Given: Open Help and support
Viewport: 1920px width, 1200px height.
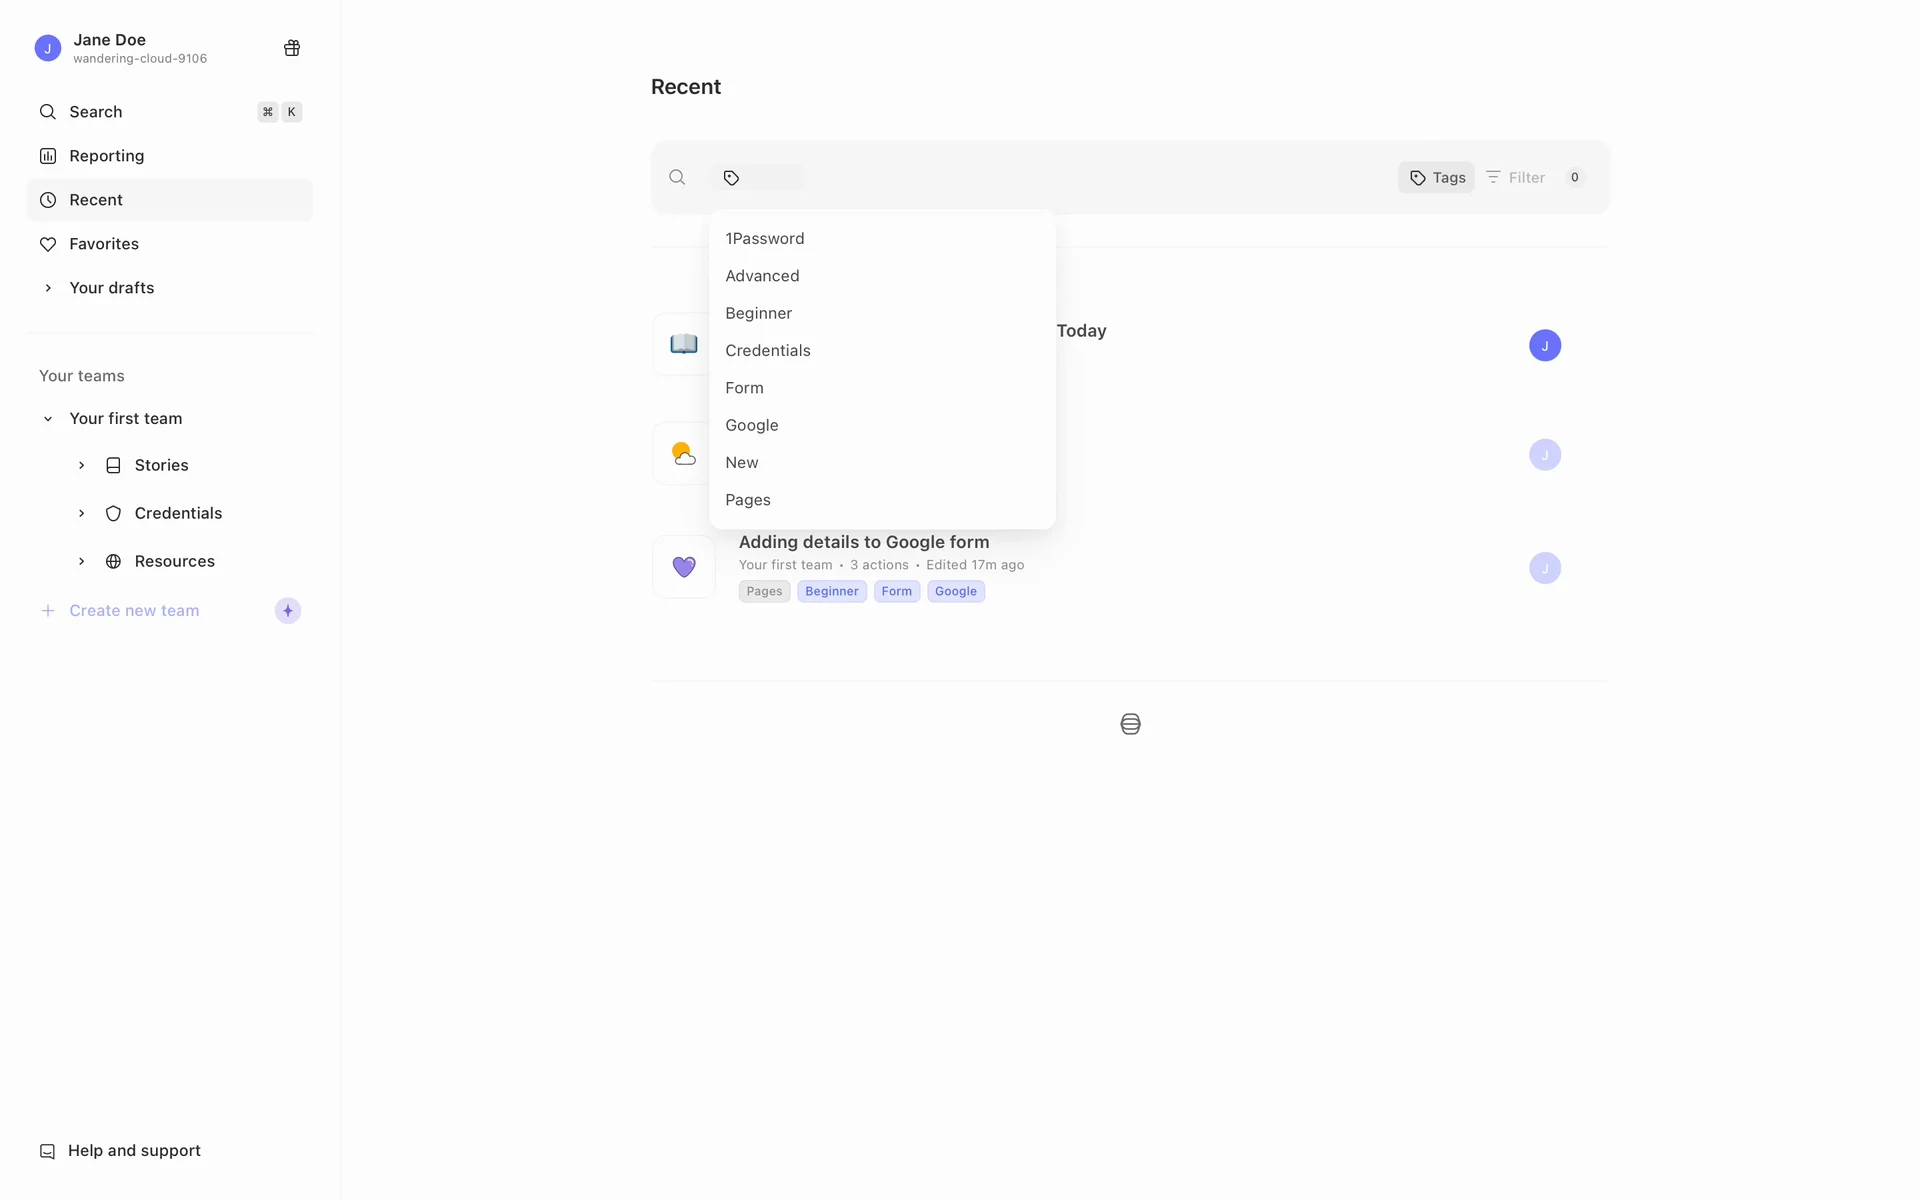Looking at the screenshot, I should coord(134,1151).
